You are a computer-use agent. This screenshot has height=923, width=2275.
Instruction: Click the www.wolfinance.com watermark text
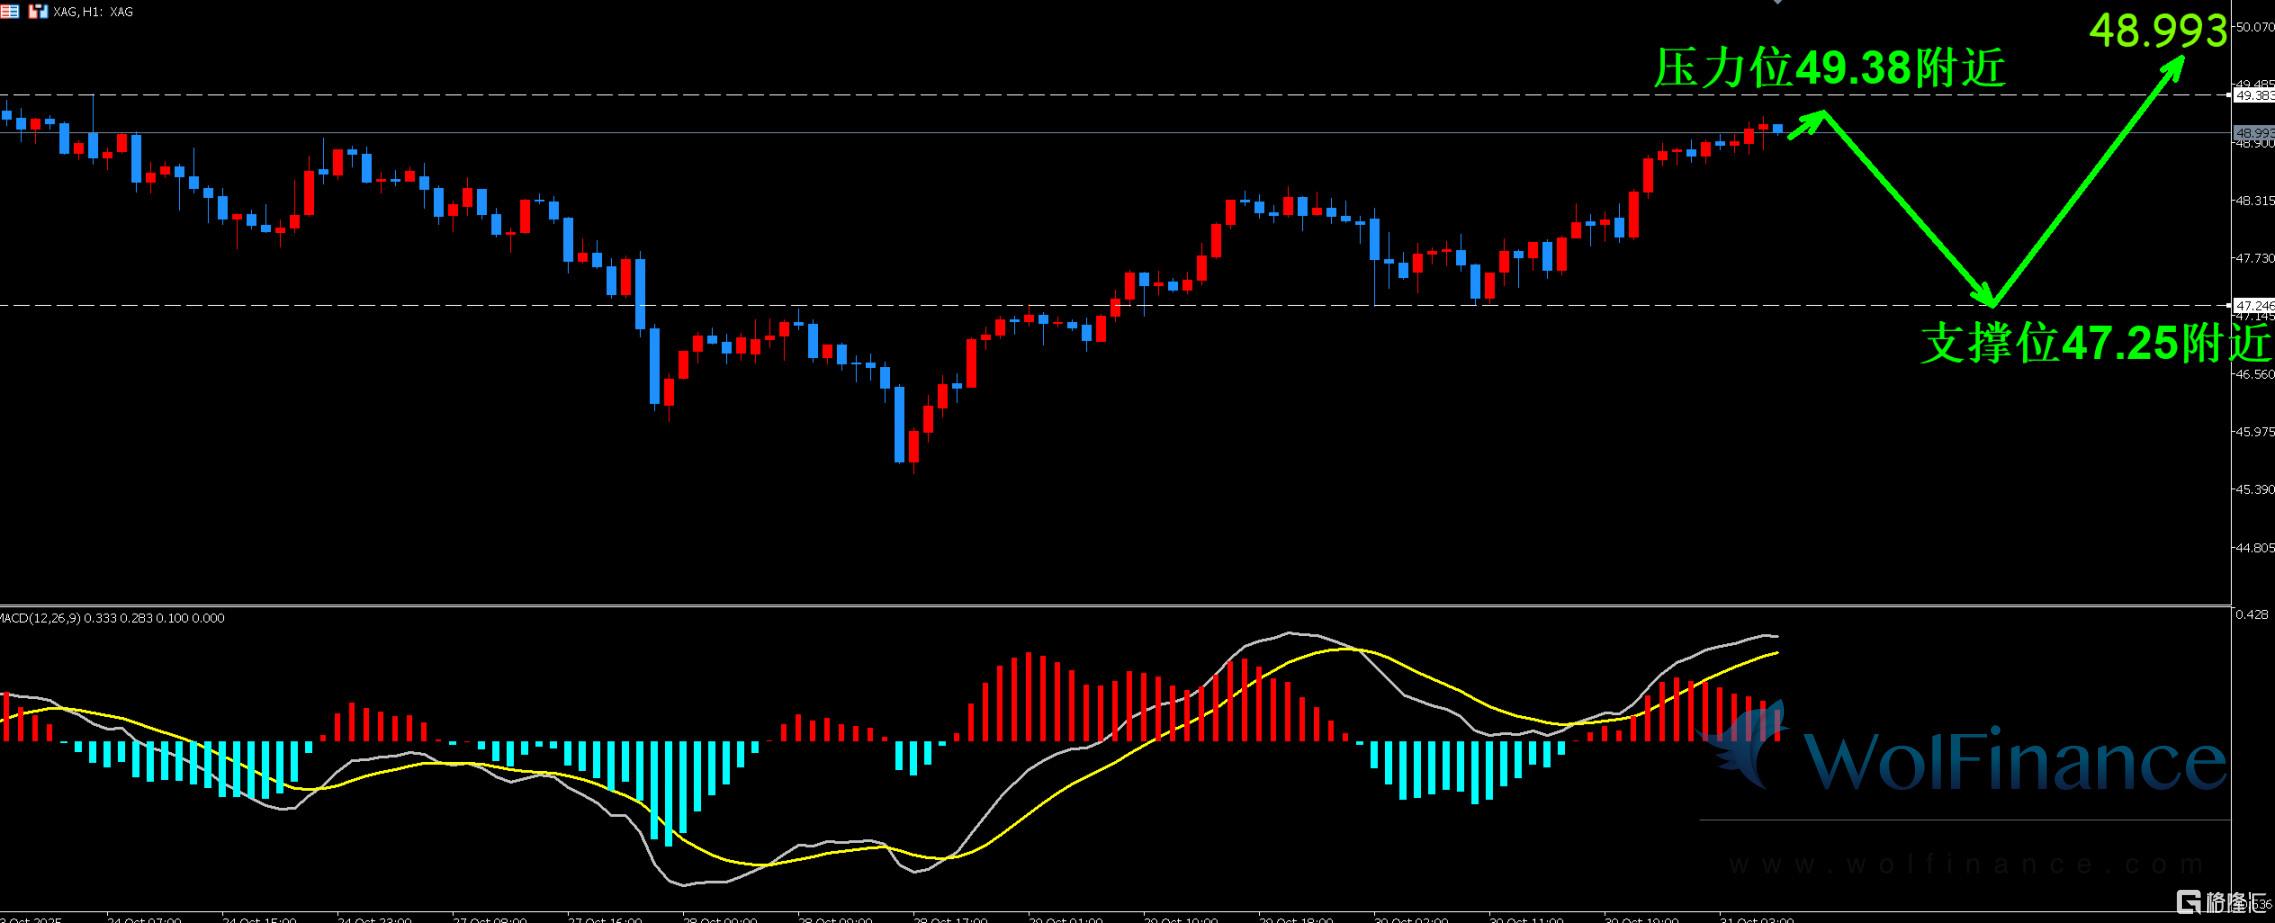1965,864
